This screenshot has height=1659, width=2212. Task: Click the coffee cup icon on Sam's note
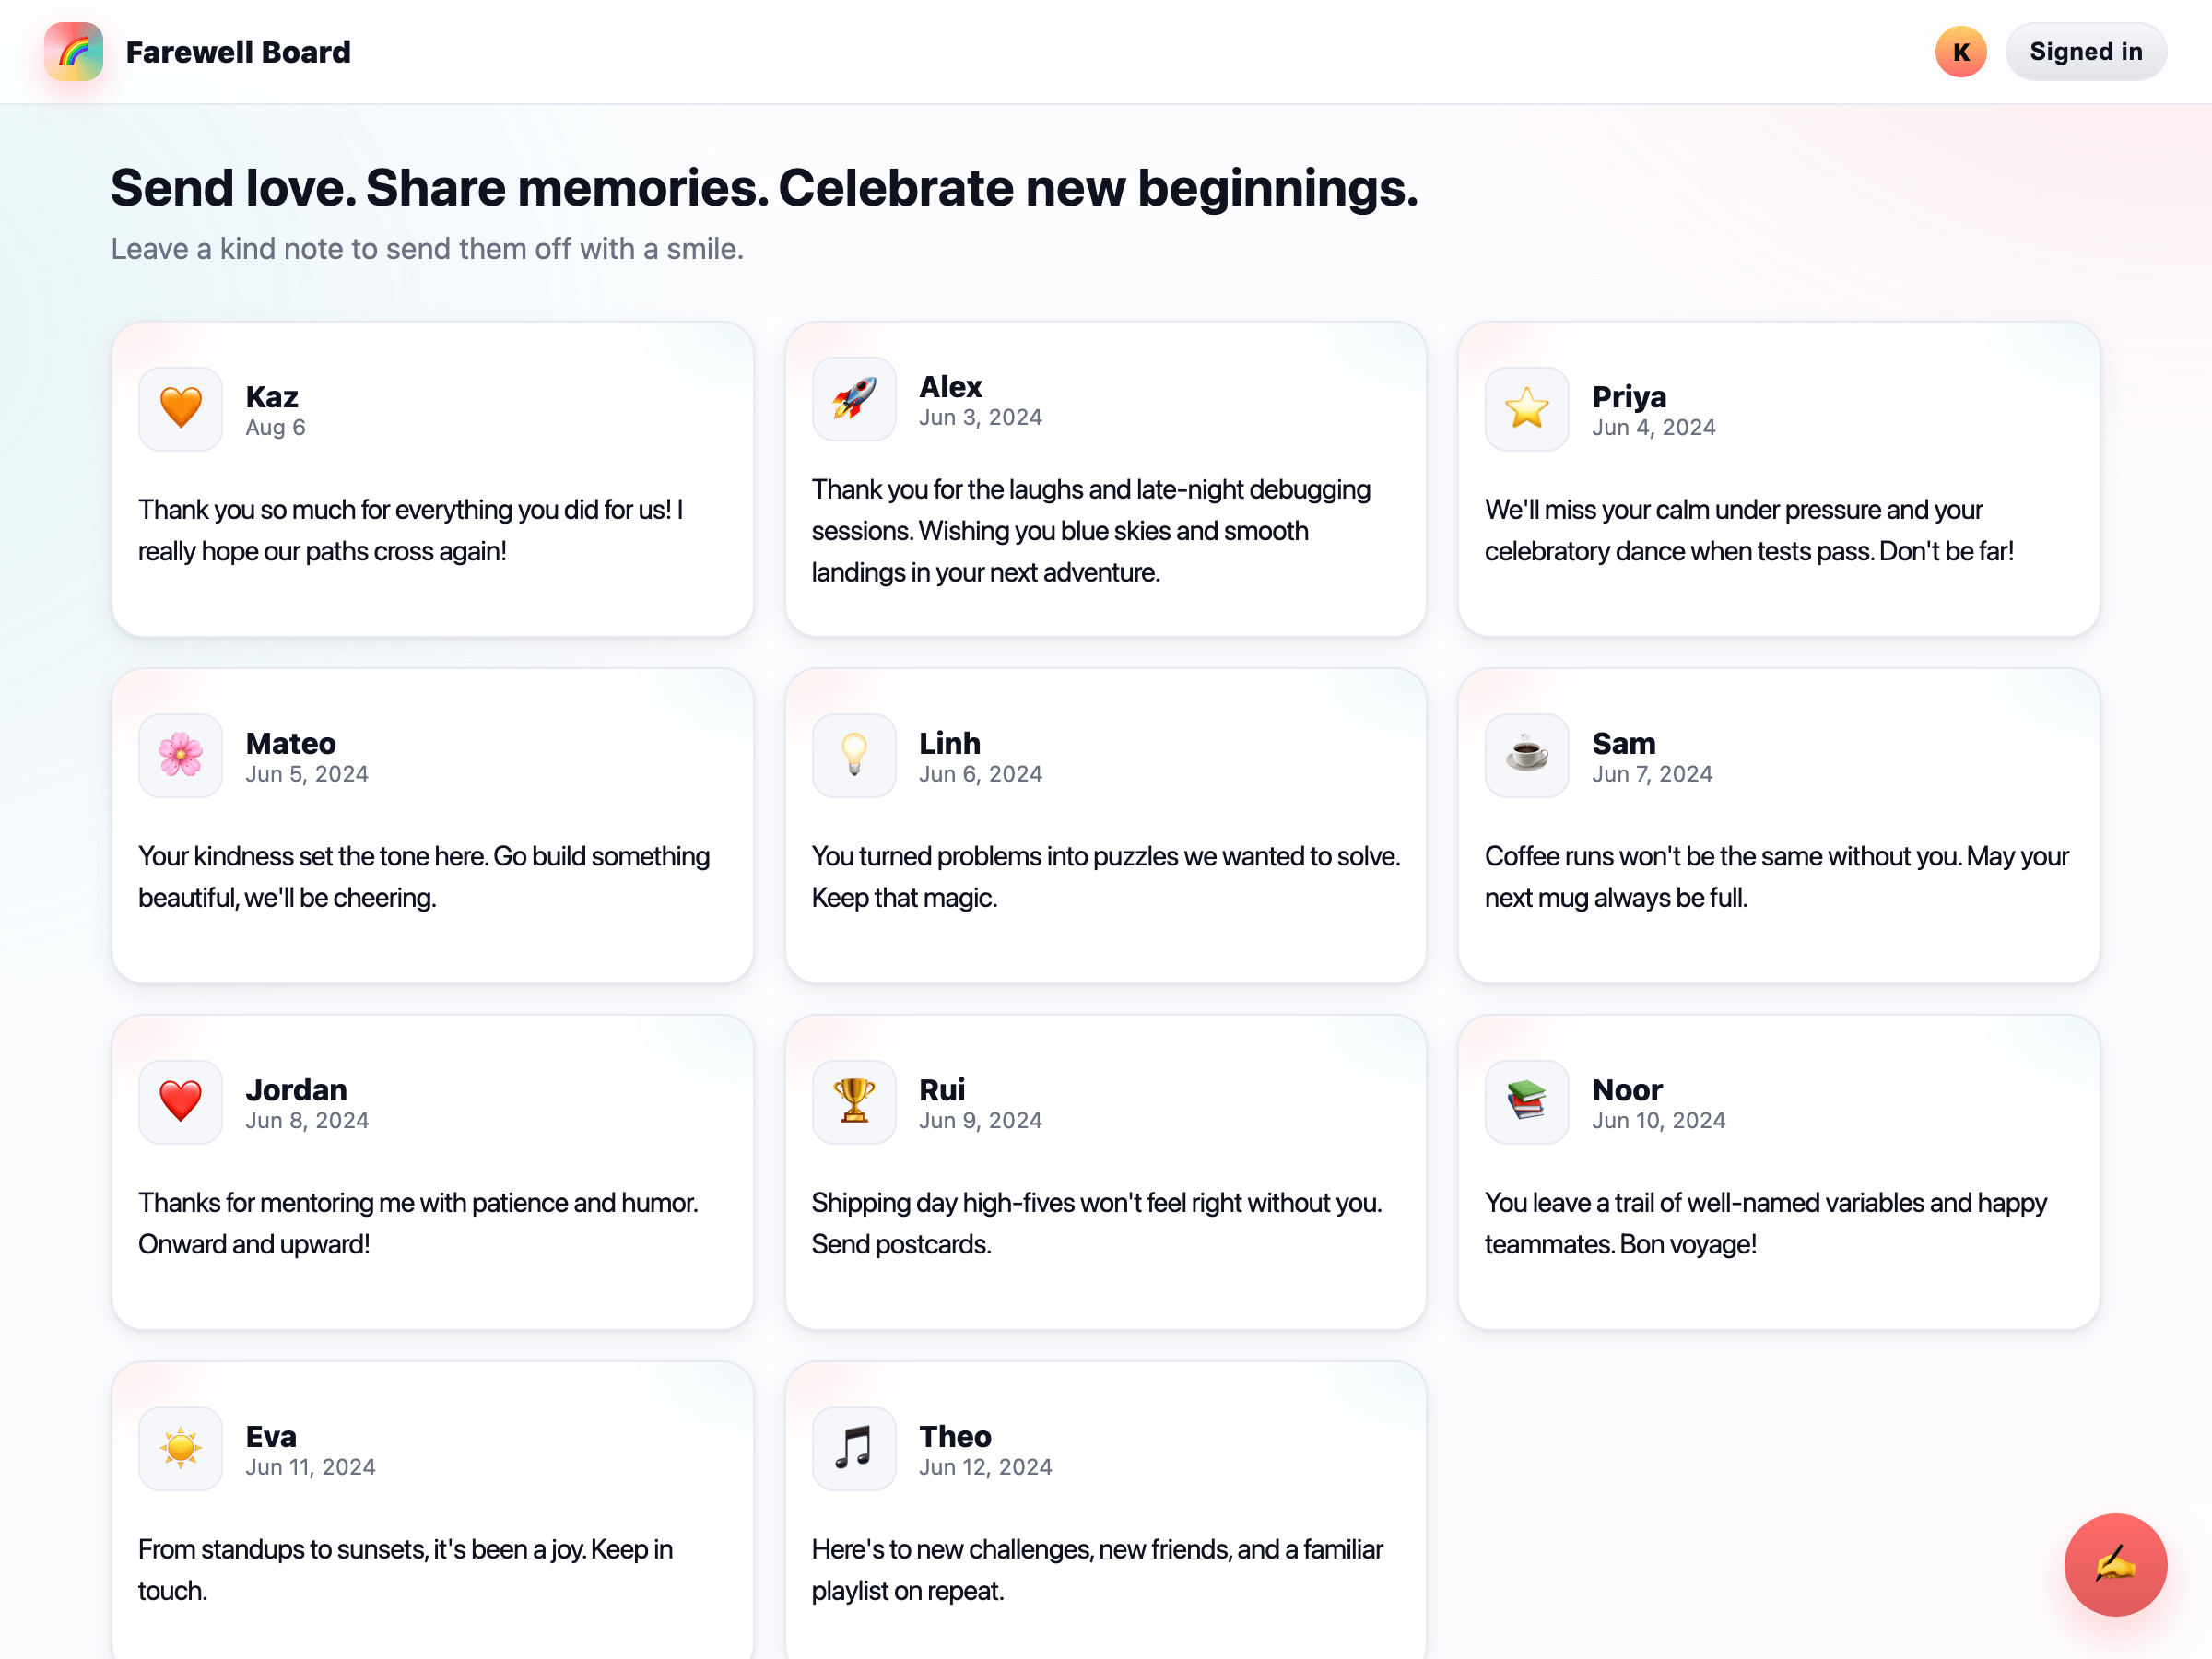click(1526, 755)
